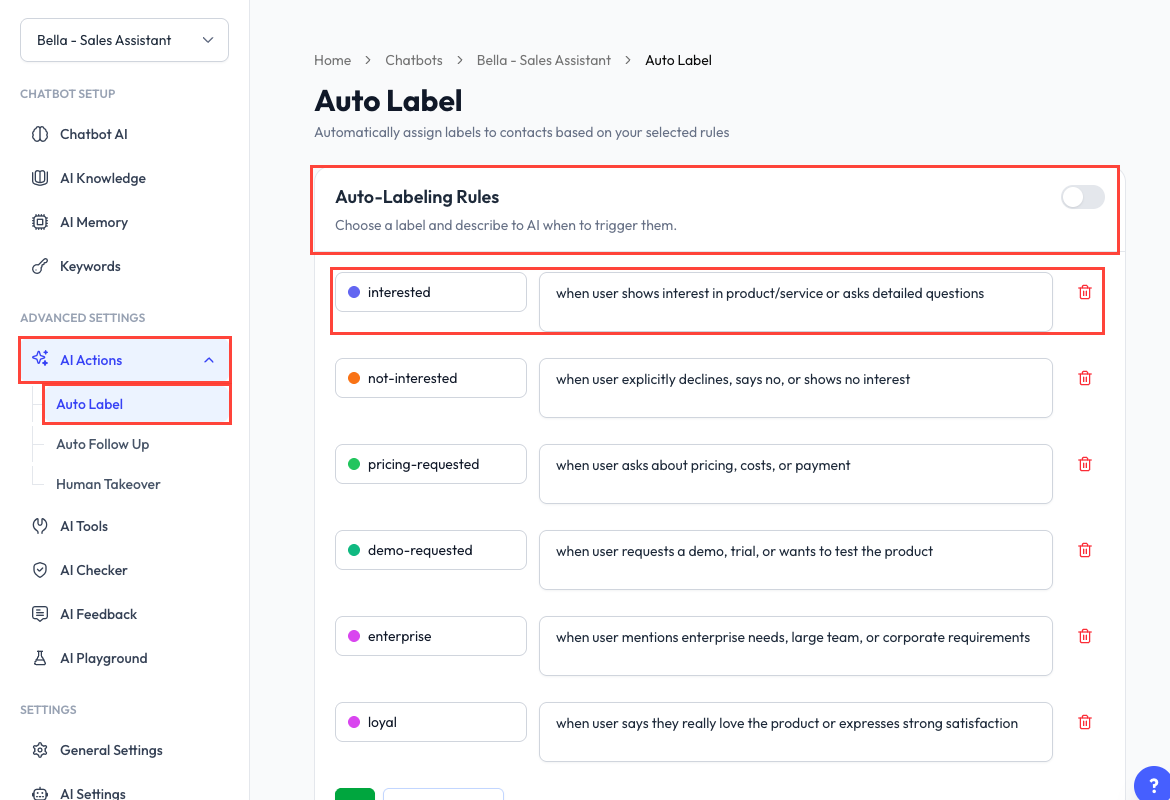Delete the demo-requested label rule
Viewport: 1170px width, 800px height.
click(1085, 550)
